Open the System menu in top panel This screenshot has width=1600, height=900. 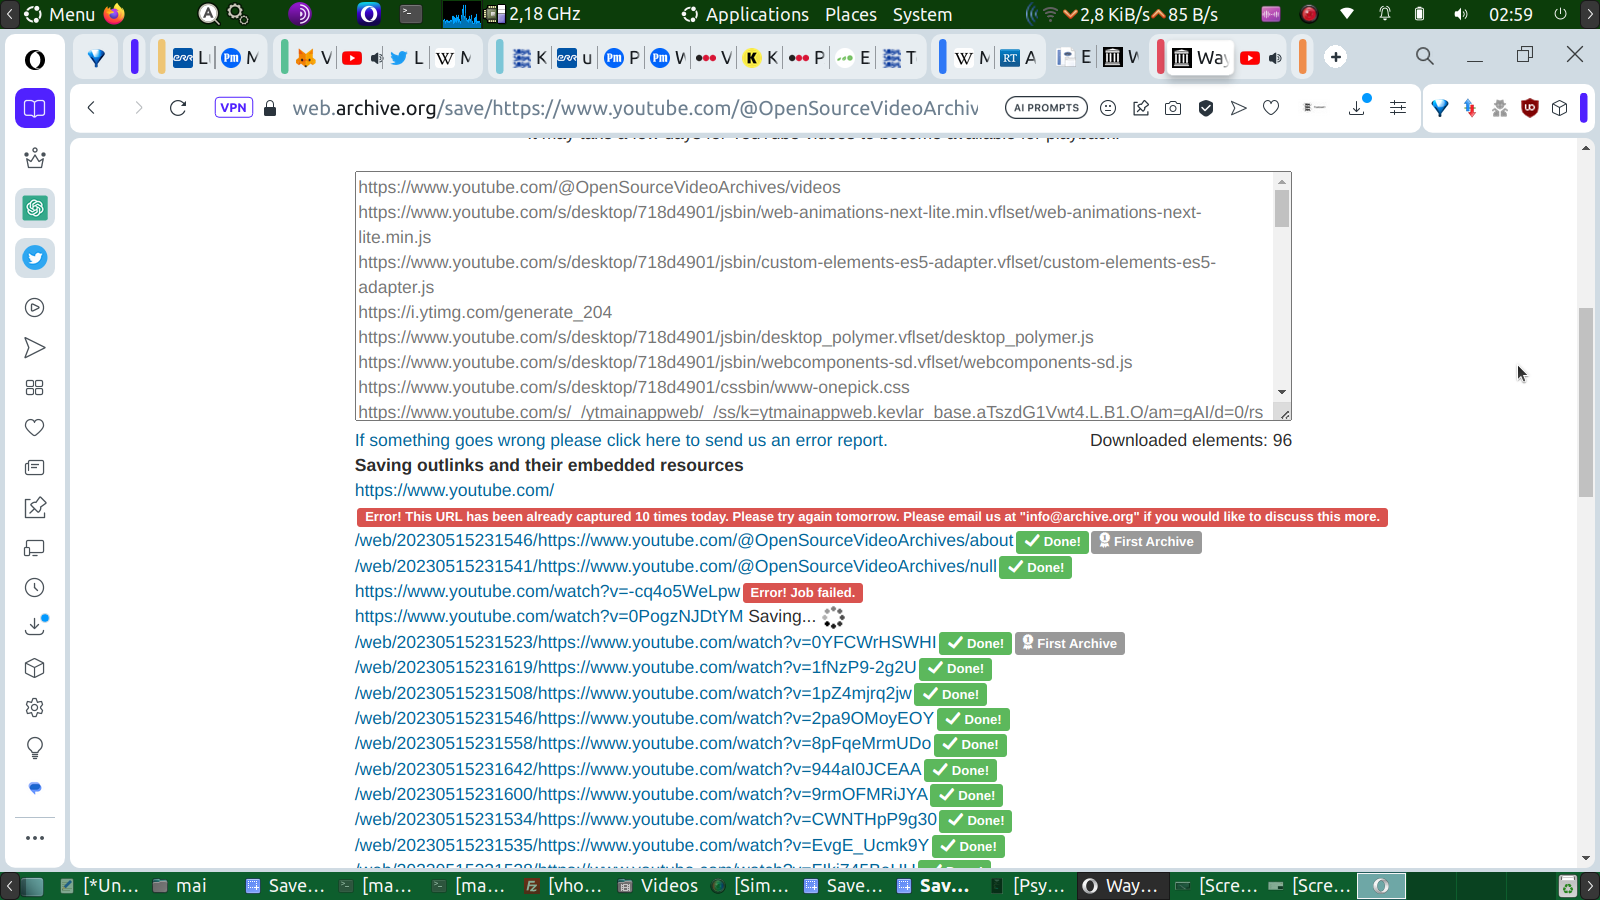(x=922, y=14)
